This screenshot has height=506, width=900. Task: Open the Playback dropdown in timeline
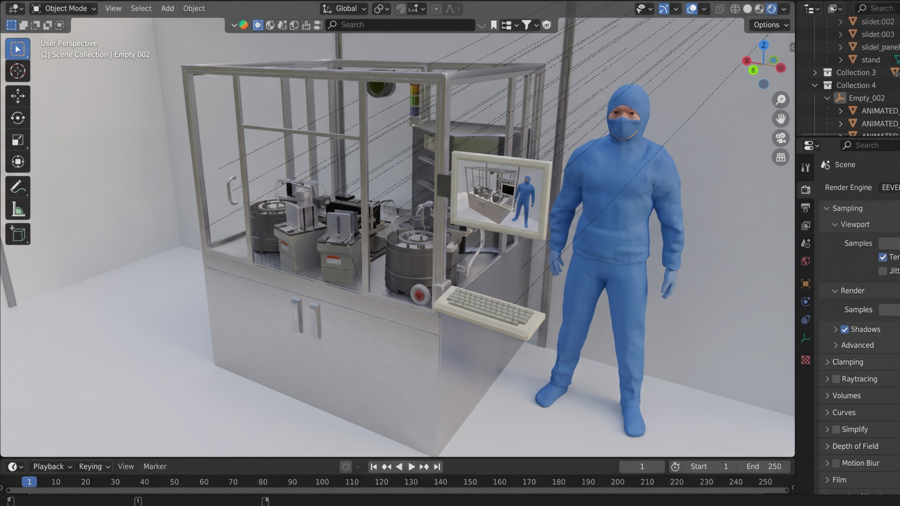tap(52, 466)
